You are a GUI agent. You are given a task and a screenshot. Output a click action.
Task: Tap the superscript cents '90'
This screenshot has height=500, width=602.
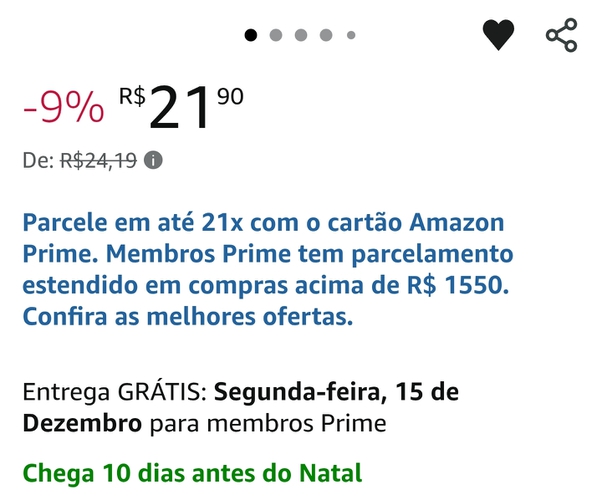pyautogui.click(x=230, y=96)
